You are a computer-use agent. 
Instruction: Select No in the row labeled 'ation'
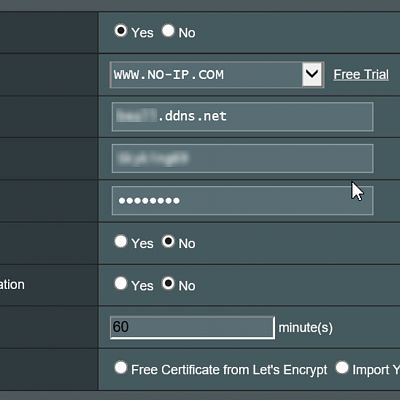click(168, 283)
